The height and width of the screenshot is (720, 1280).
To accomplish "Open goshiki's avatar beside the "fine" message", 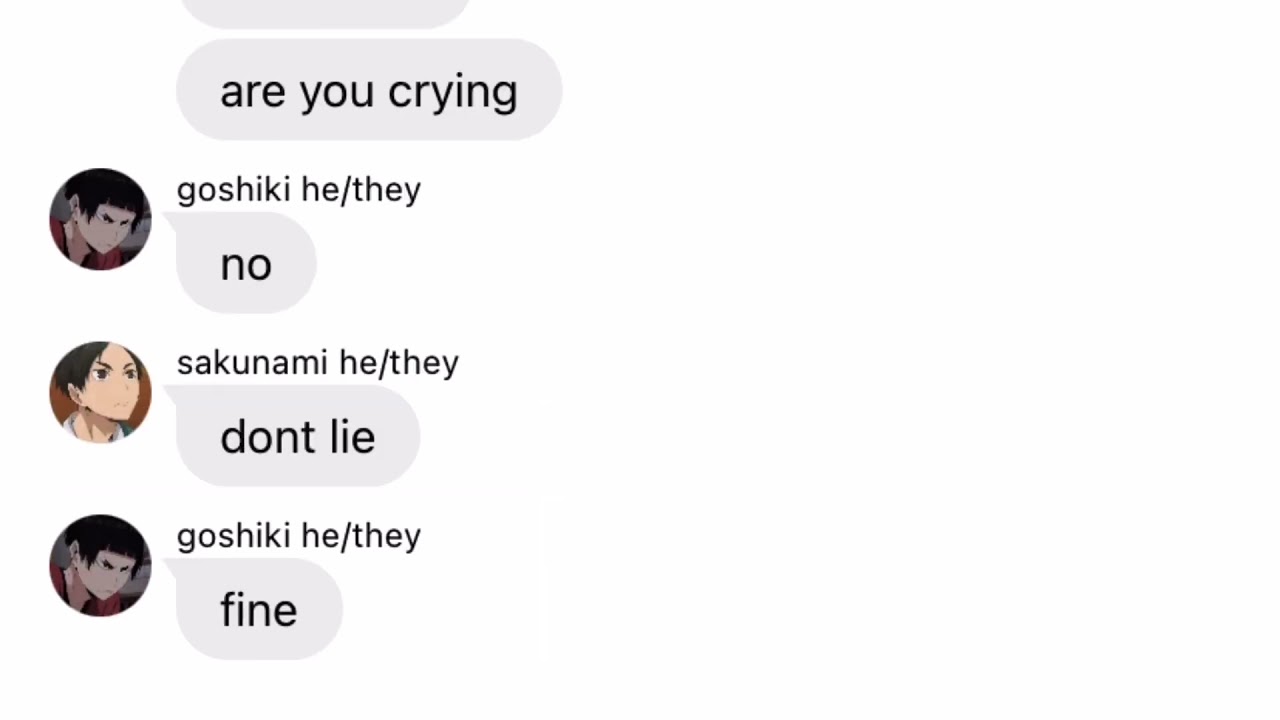I will coord(100,565).
